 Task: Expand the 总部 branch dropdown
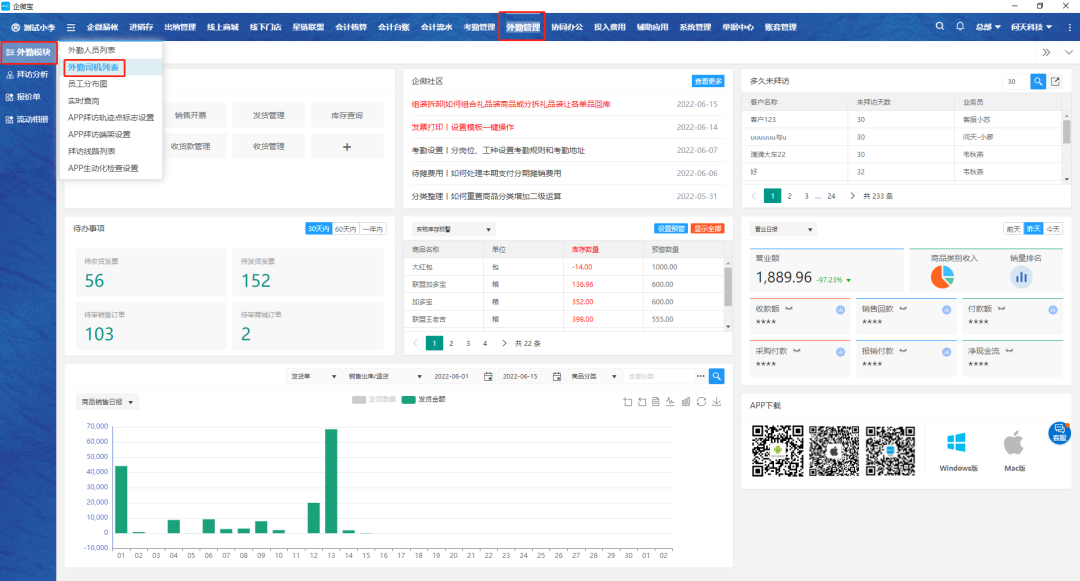click(988, 27)
